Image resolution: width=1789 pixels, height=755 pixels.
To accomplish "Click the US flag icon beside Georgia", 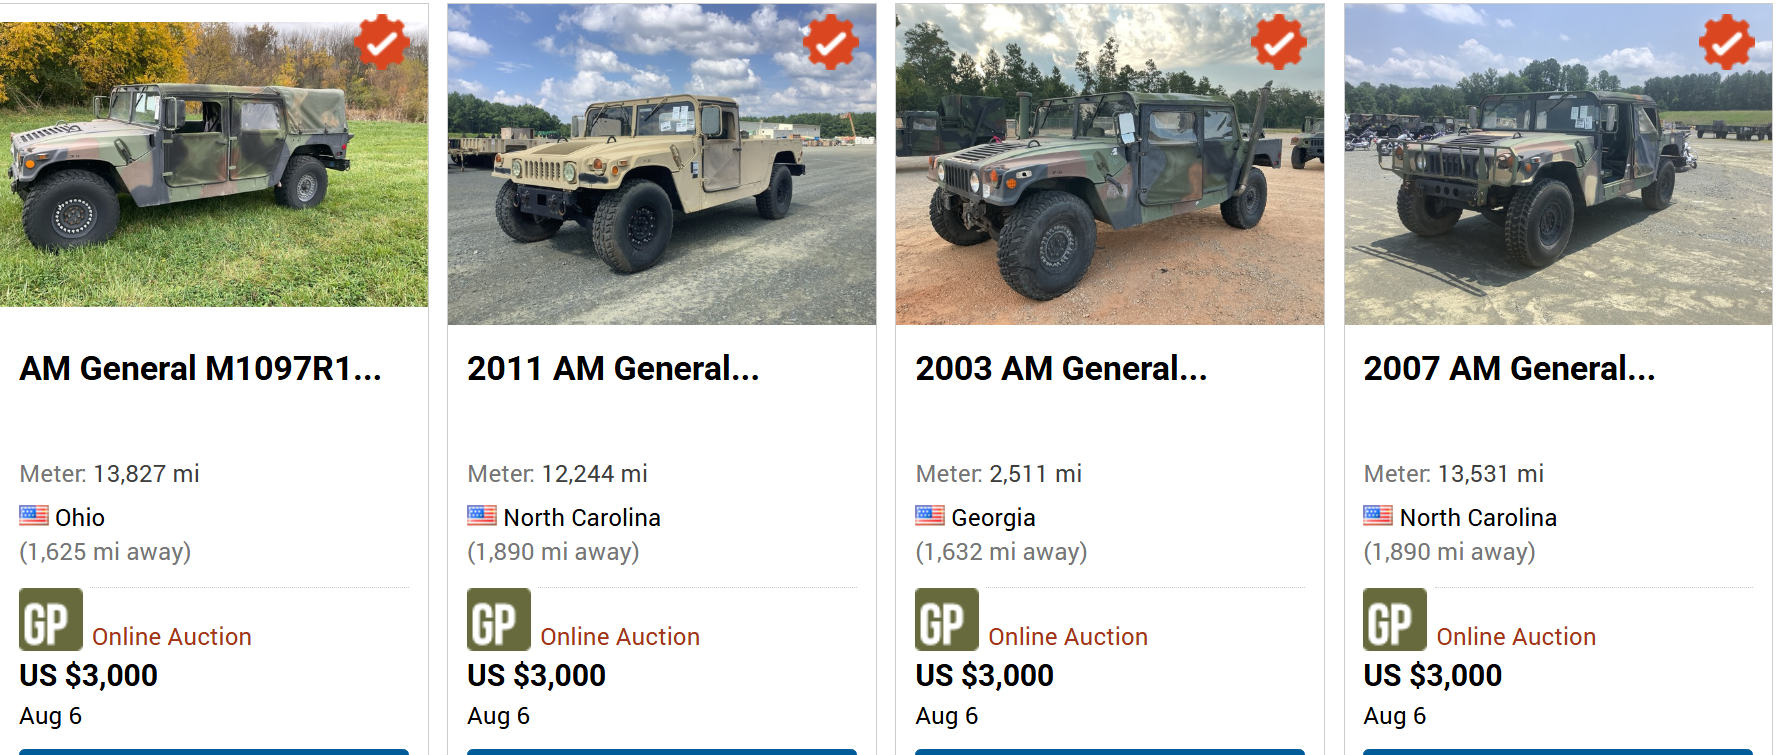I will coord(930,516).
